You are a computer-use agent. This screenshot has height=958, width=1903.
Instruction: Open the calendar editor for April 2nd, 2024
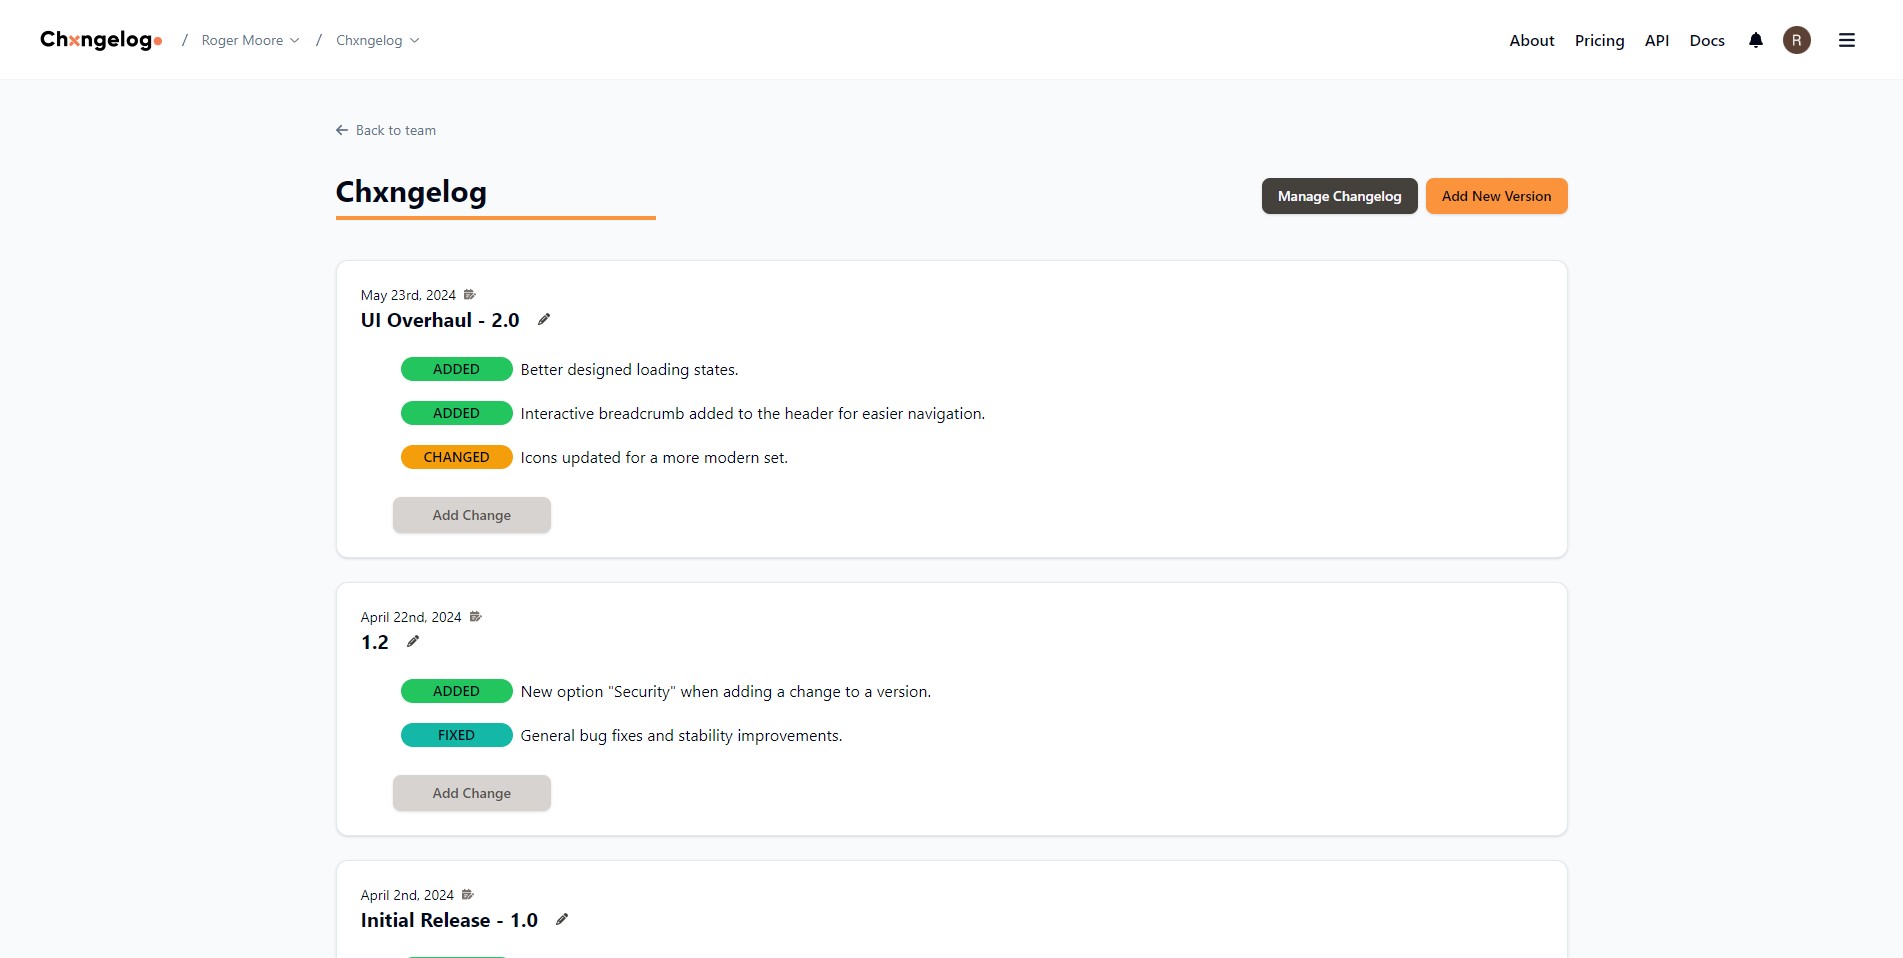click(466, 894)
